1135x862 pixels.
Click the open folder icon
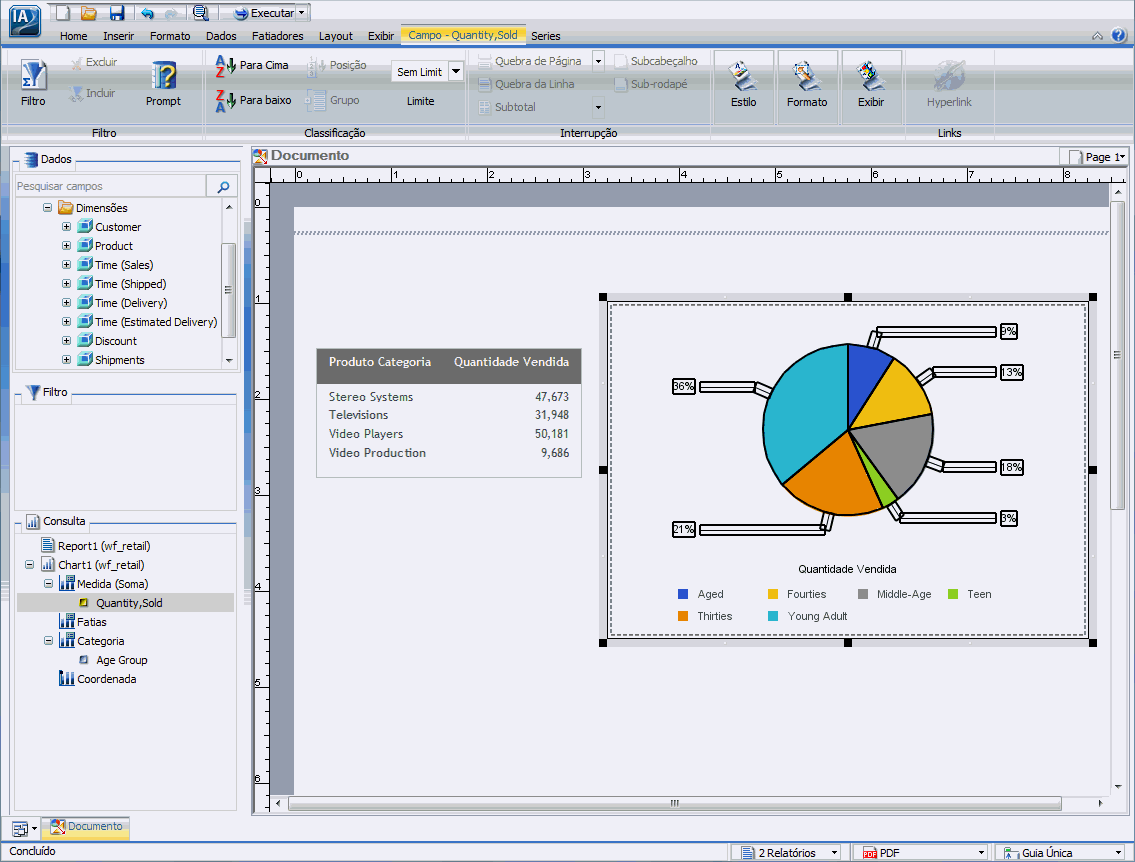88,13
